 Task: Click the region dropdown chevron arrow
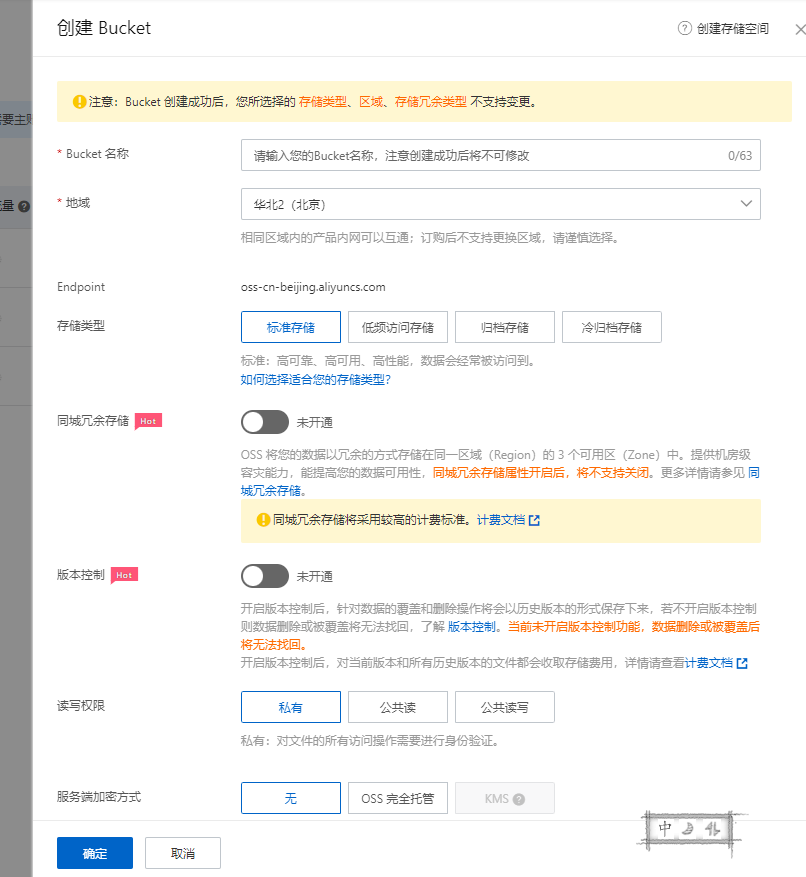tap(746, 204)
